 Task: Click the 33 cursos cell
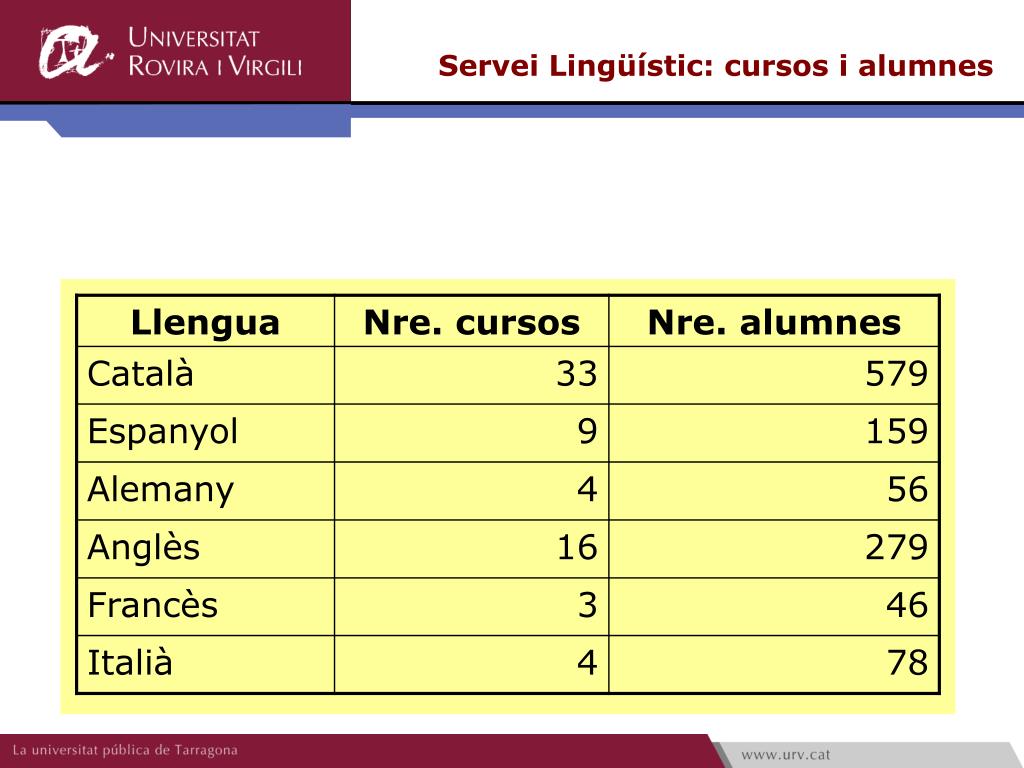pyautogui.click(x=472, y=375)
